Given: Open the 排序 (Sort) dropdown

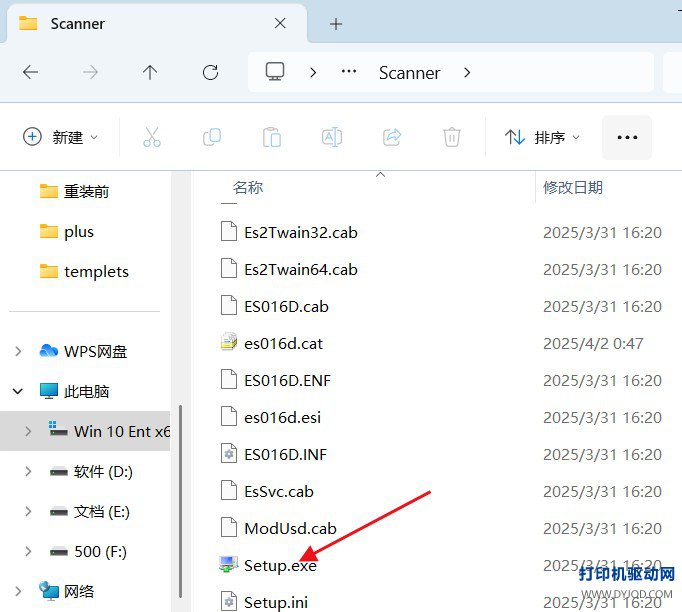Looking at the screenshot, I should [x=542, y=137].
